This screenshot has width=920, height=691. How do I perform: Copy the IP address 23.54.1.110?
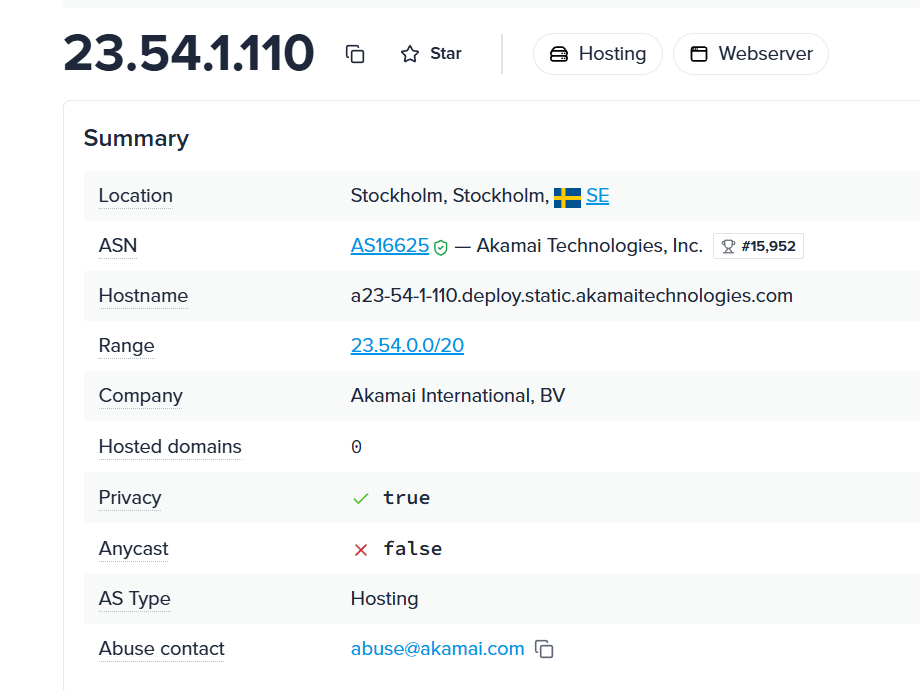[355, 54]
